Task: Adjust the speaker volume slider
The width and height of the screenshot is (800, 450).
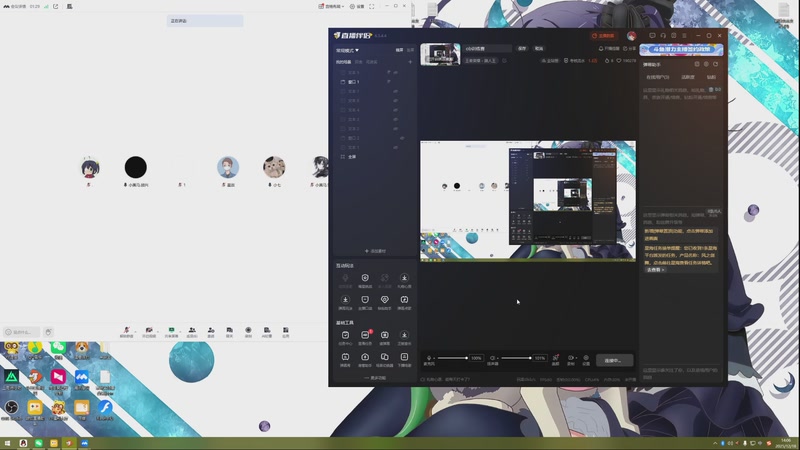Action: pyautogui.click(x=516, y=358)
